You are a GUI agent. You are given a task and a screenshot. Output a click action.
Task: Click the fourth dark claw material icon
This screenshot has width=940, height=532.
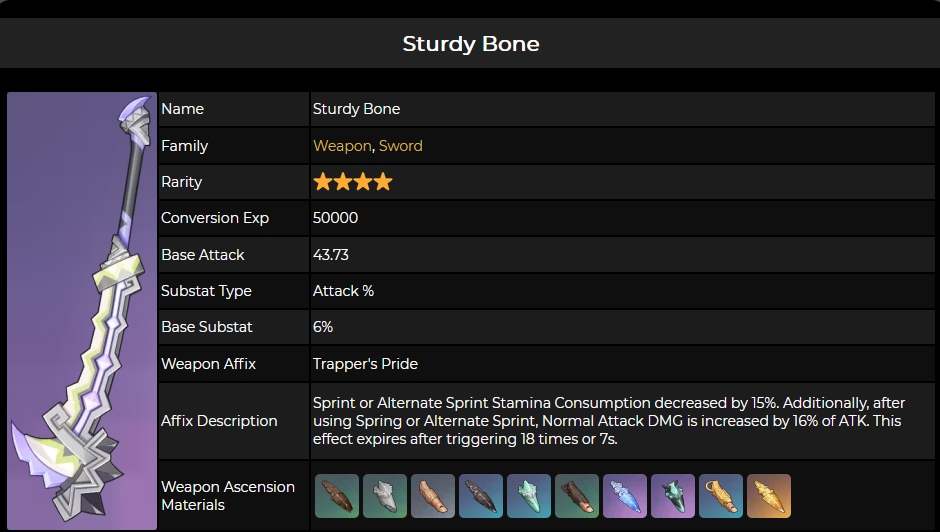pyautogui.click(x=481, y=496)
